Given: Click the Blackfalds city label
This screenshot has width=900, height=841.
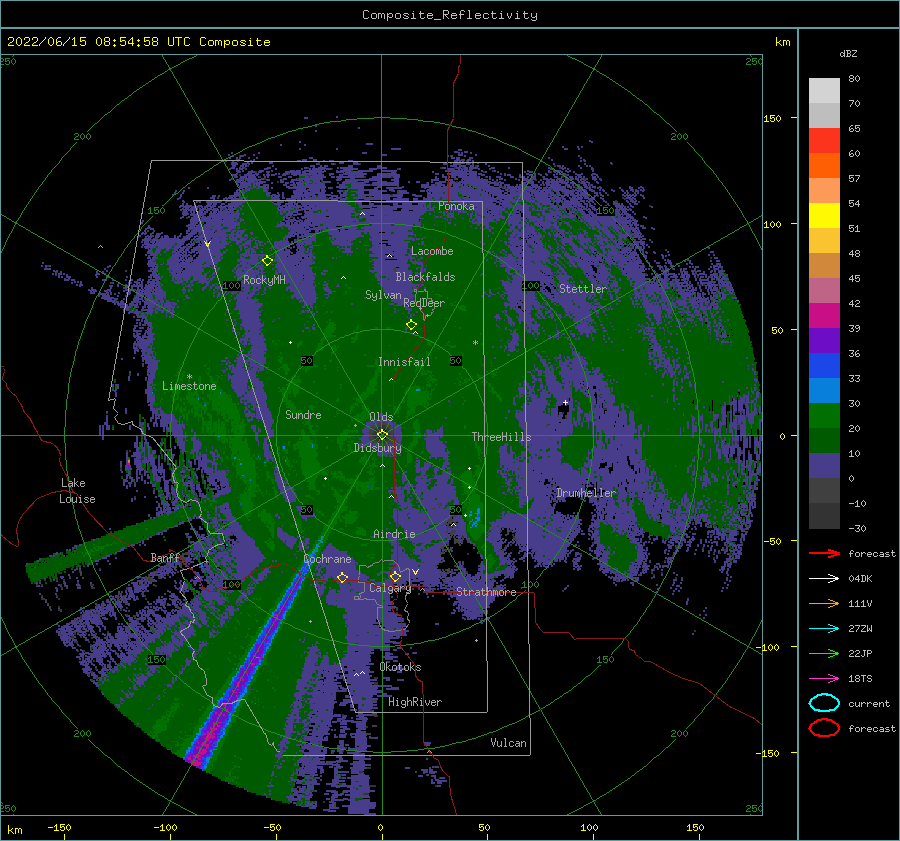Looking at the screenshot, I should point(425,277).
